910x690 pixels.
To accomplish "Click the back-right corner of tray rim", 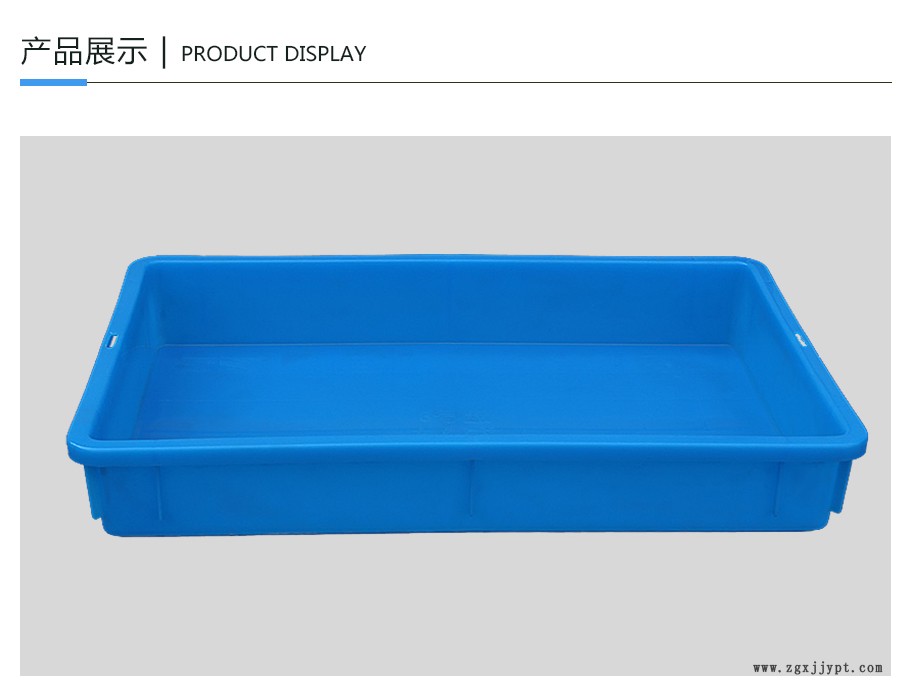I will click(x=753, y=266).
